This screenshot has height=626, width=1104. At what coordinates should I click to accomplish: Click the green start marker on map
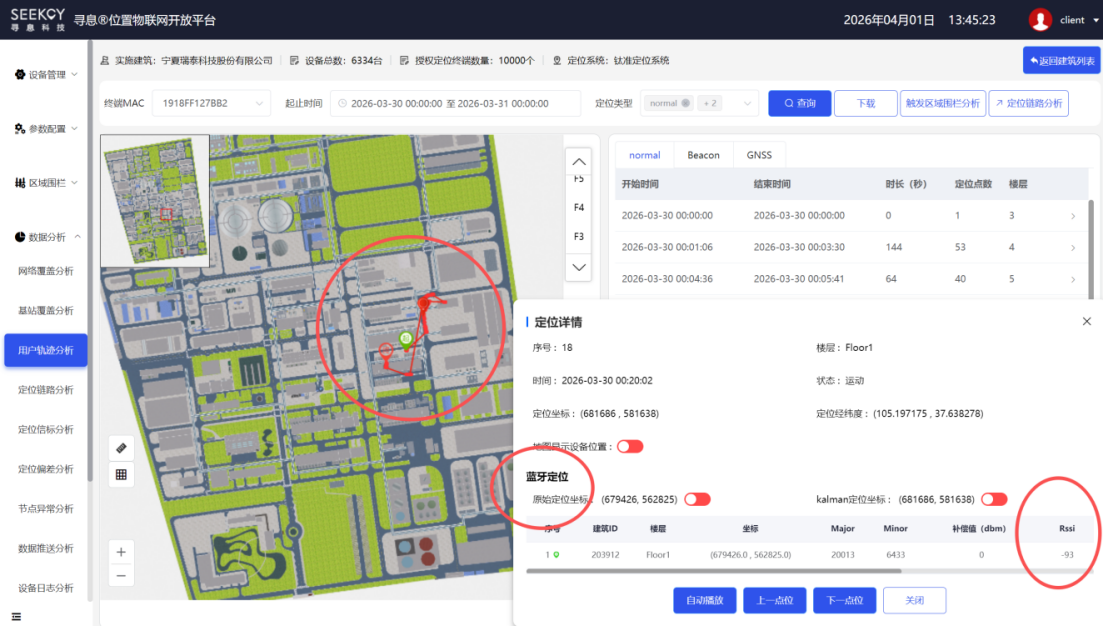[406, 340]
